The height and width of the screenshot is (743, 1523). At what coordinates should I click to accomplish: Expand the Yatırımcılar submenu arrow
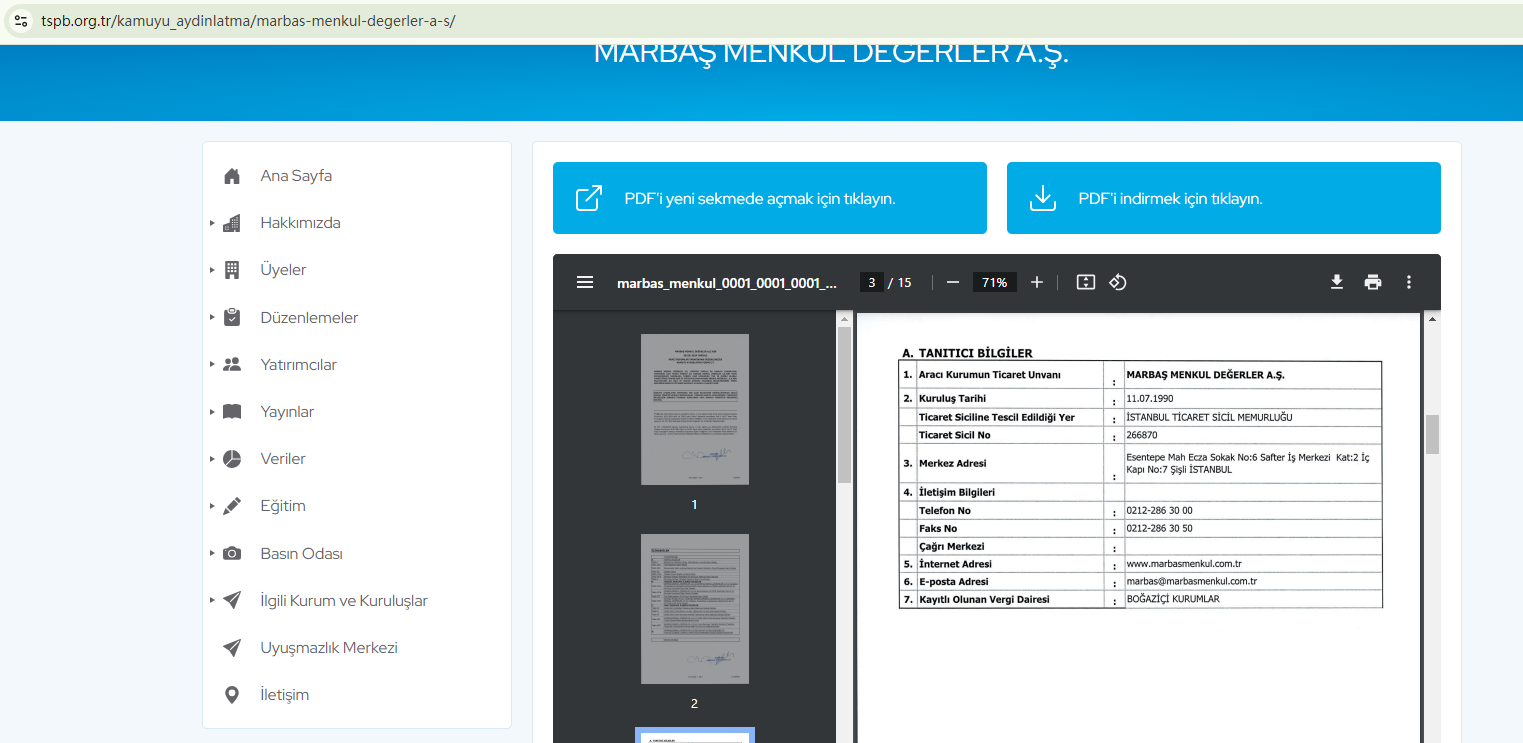212,364
